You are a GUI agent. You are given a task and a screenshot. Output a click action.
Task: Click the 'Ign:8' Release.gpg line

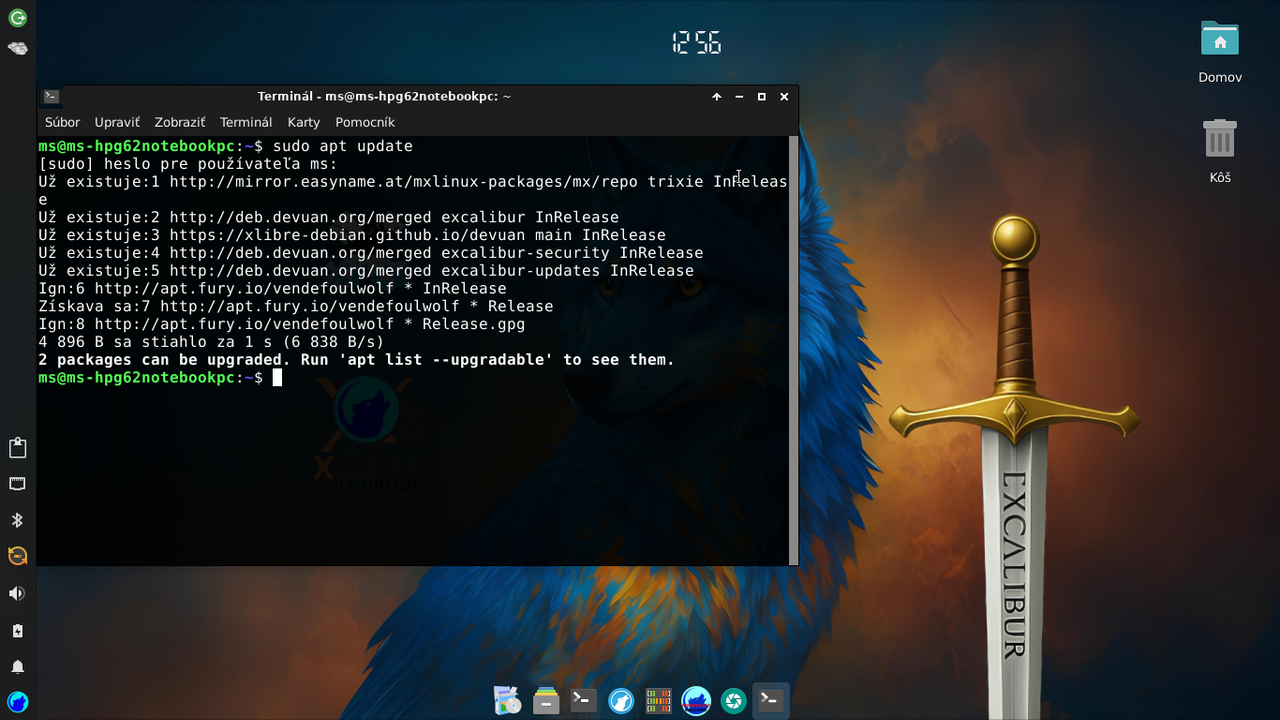(282, 324)
